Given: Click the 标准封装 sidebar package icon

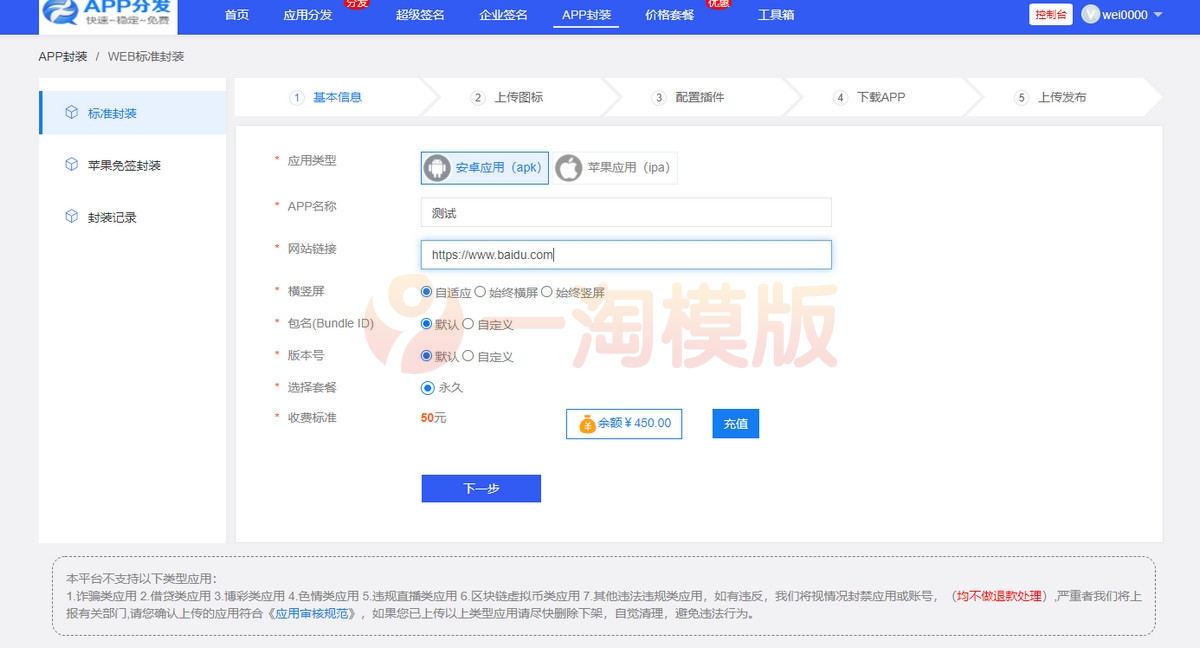Looking at the screenshot, I should (70, 113).
